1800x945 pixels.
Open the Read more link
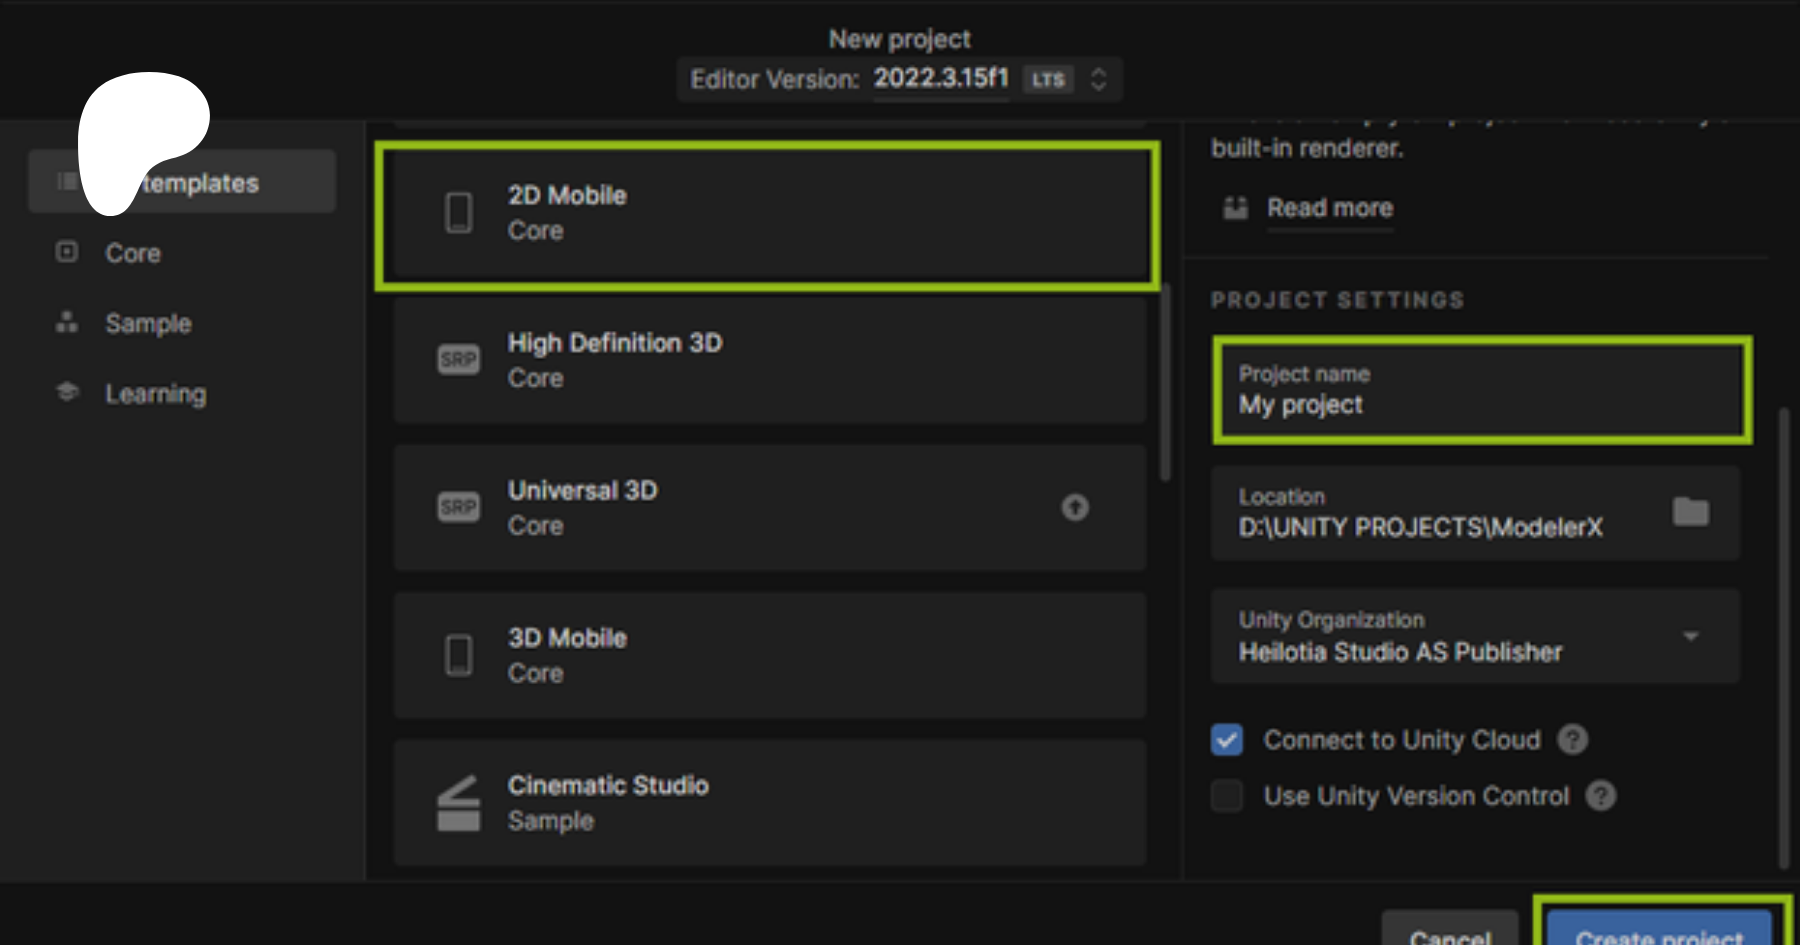pyautogui.click(x=1329, y=208)
